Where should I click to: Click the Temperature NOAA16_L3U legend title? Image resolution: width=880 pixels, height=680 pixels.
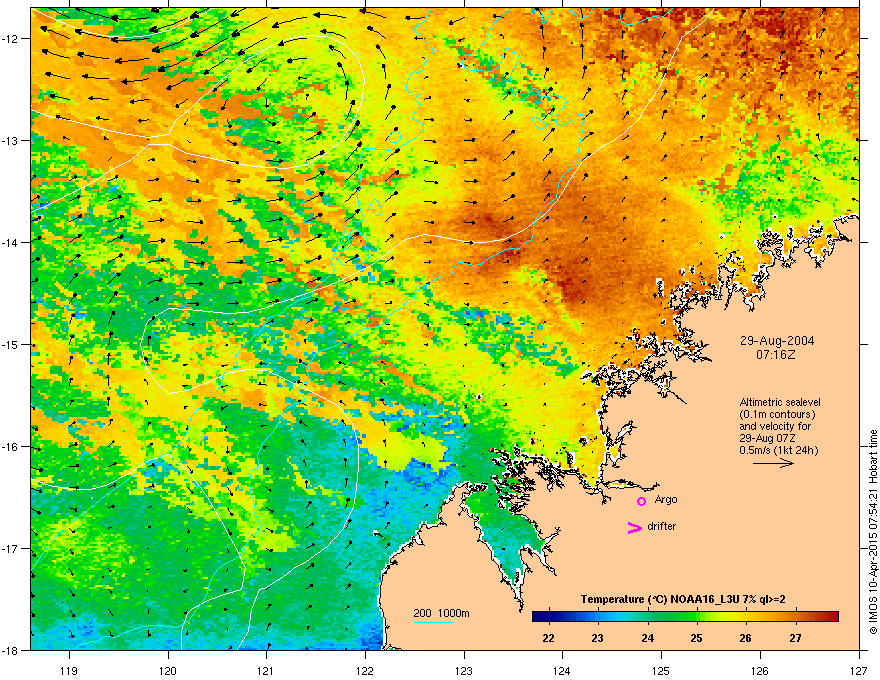click(683, 599)
